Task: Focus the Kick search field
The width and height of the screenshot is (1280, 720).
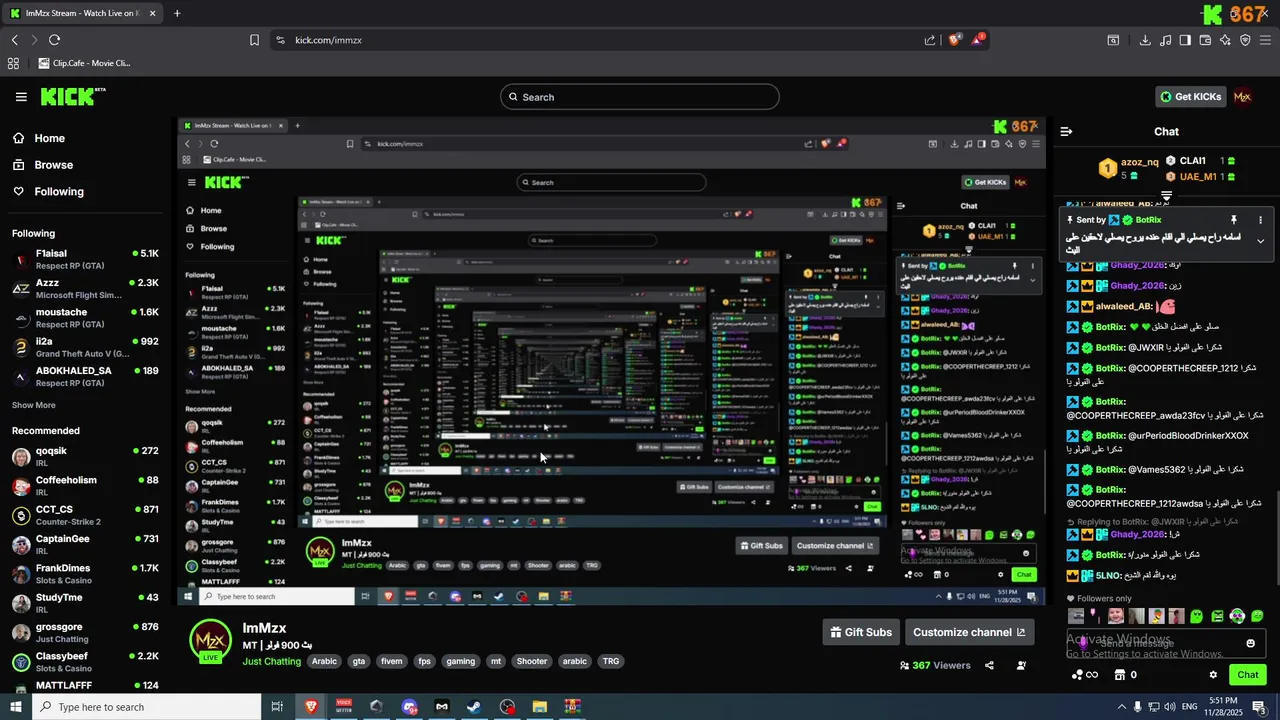Action: click(640, 97)
